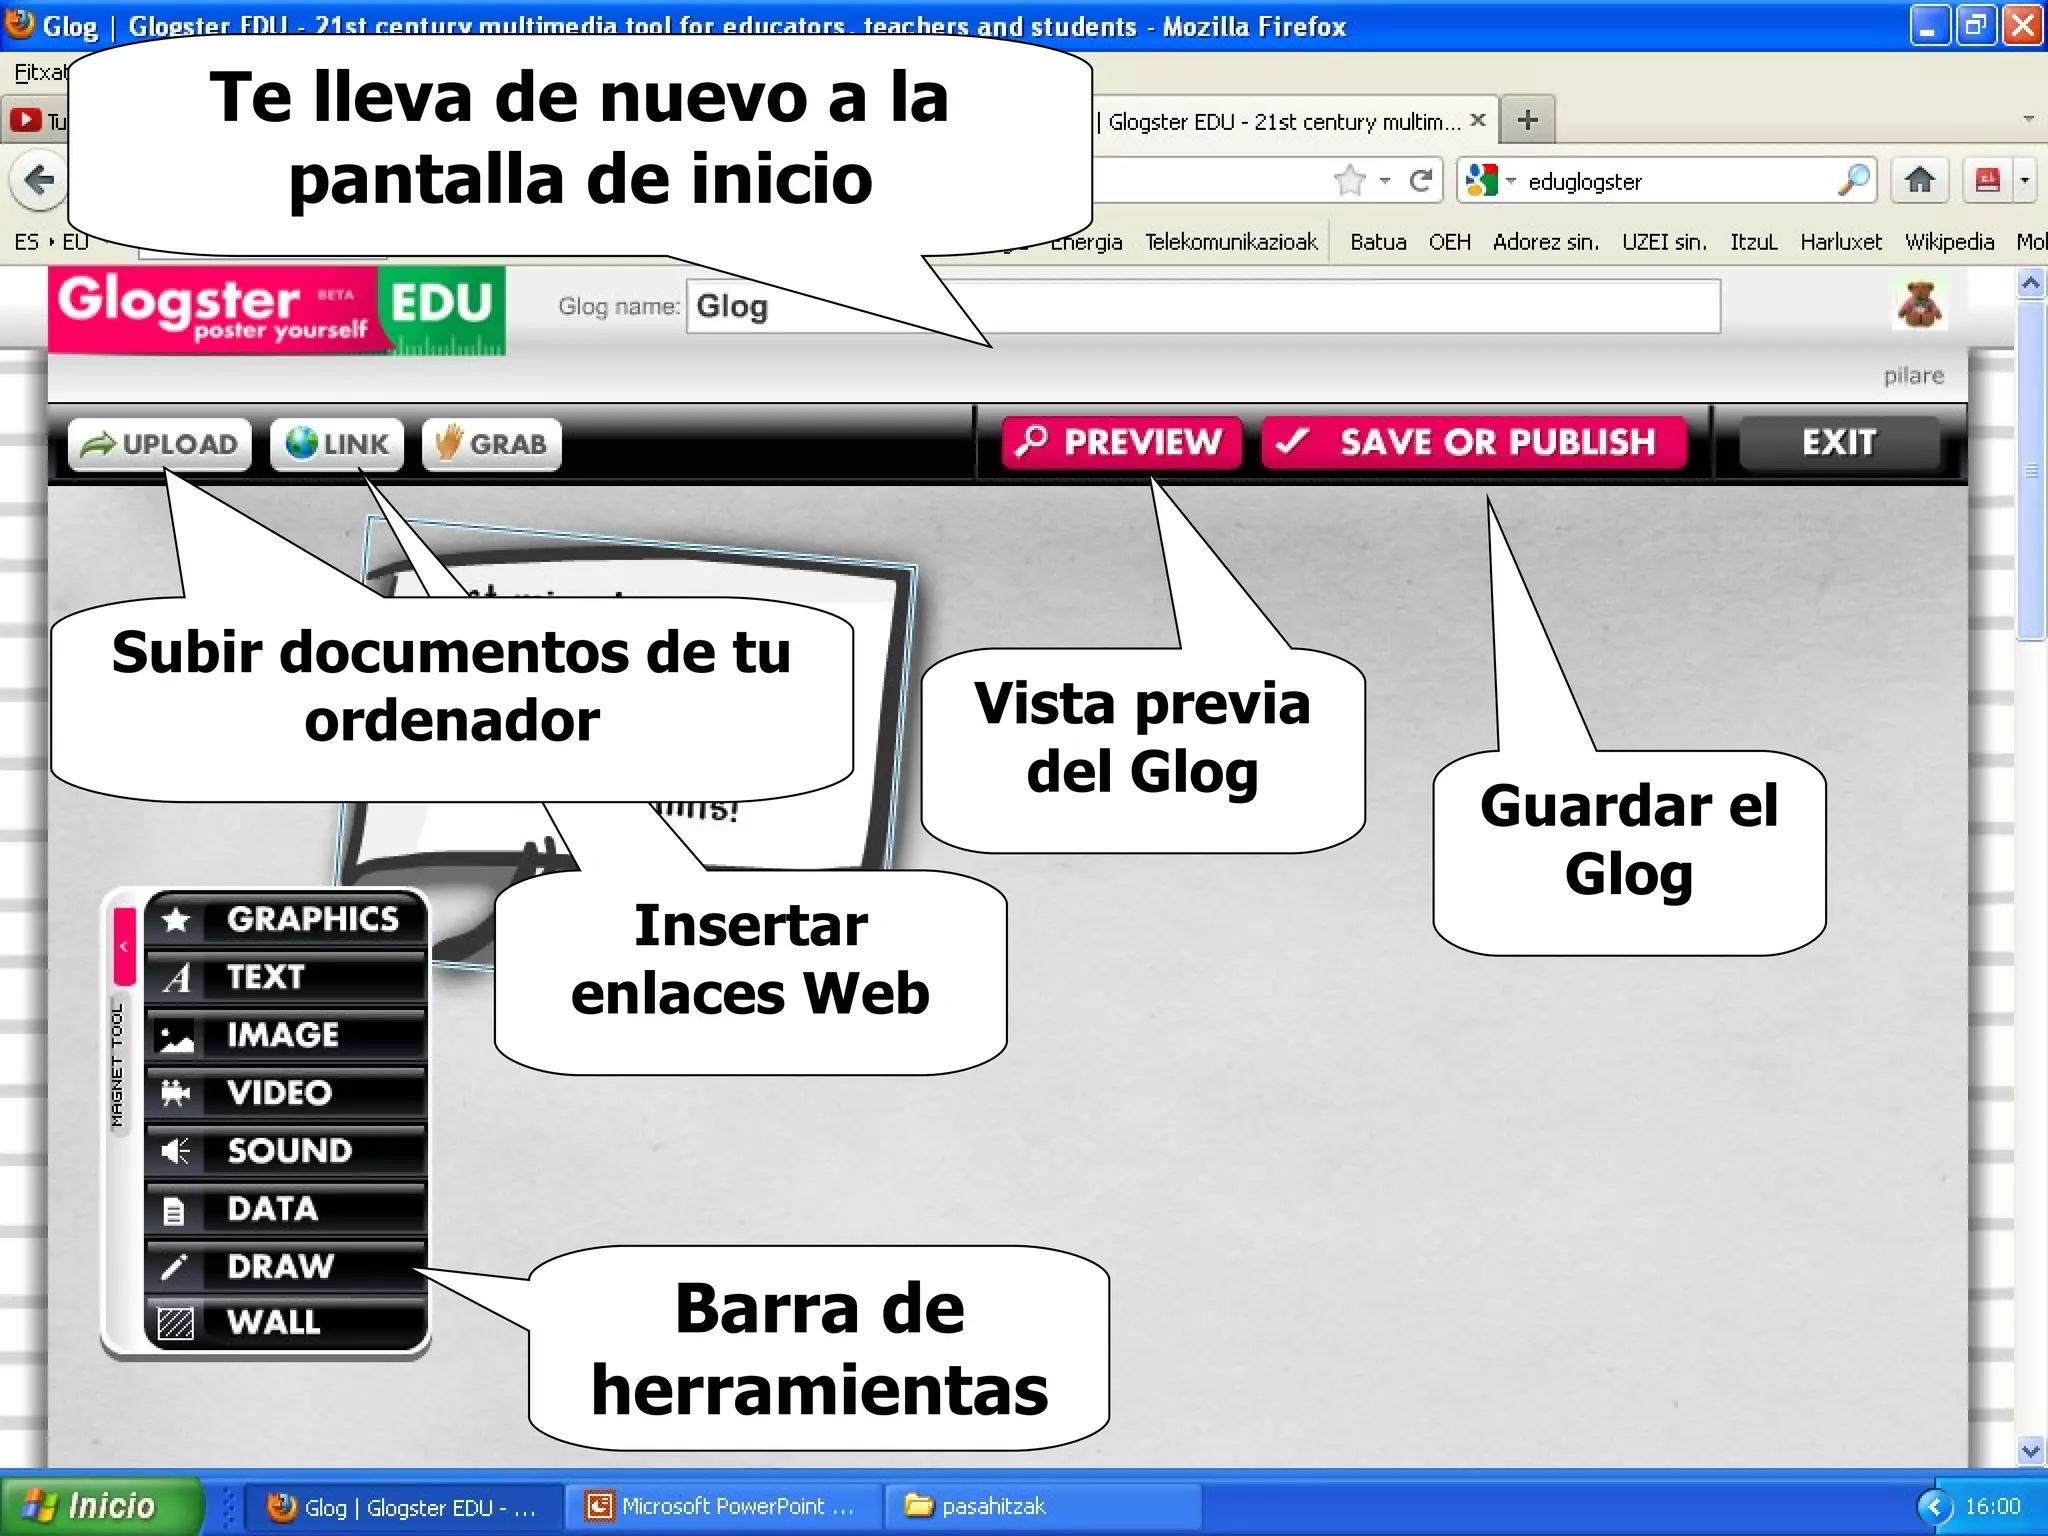Exit the Glog editor
The width and height of the screenshot is (2048, 1536).
pyautogui.click(x=1839, y=442)
